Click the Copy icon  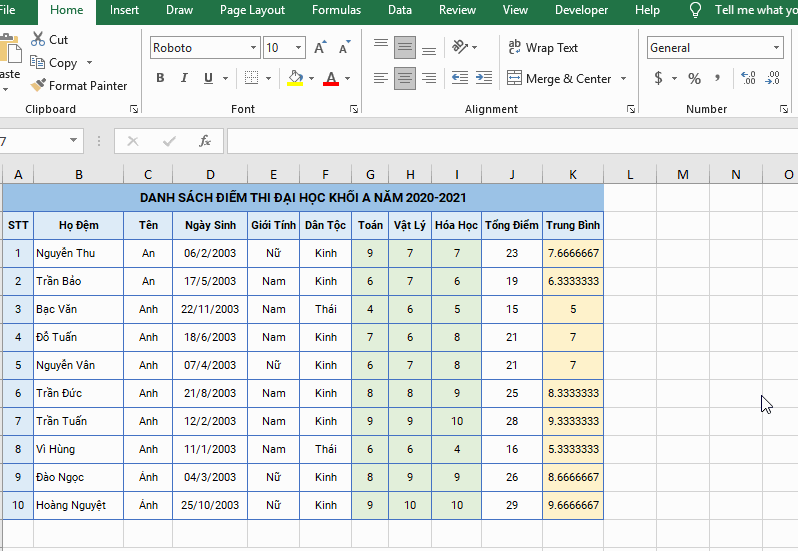pyautogui.click(x=37, y=62)
